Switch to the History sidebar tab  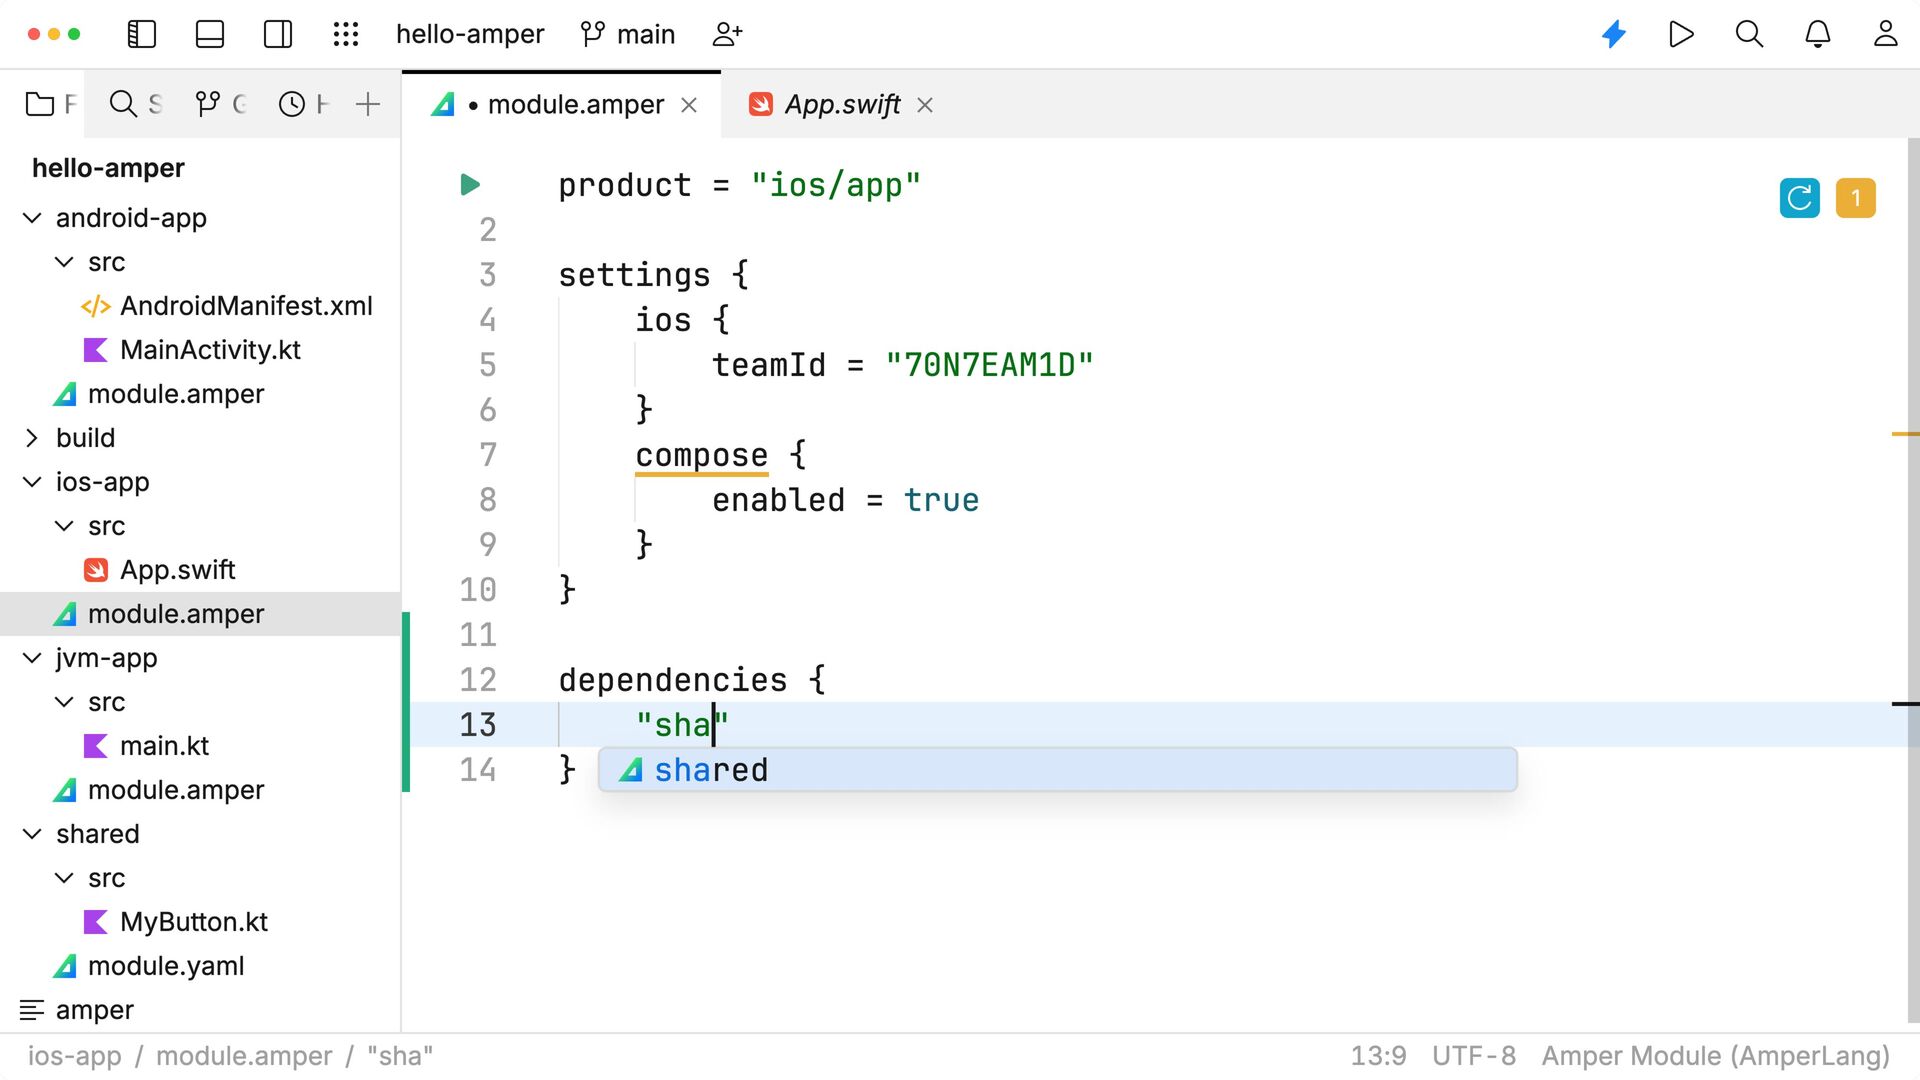pos(303,104)
